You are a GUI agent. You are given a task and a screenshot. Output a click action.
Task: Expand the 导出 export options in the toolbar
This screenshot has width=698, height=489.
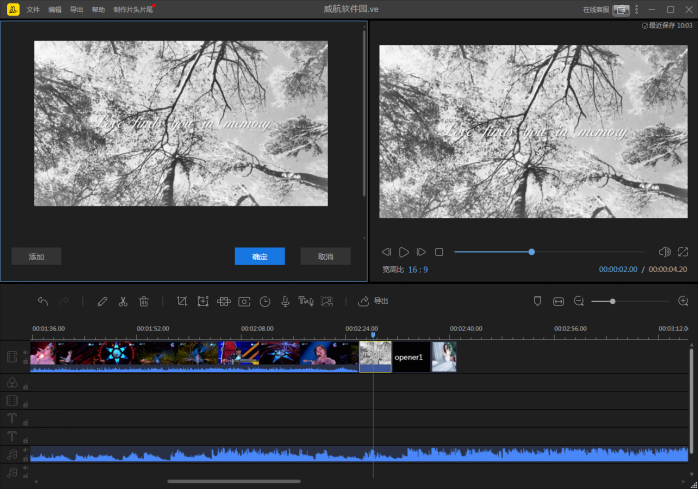click(373, 301)
